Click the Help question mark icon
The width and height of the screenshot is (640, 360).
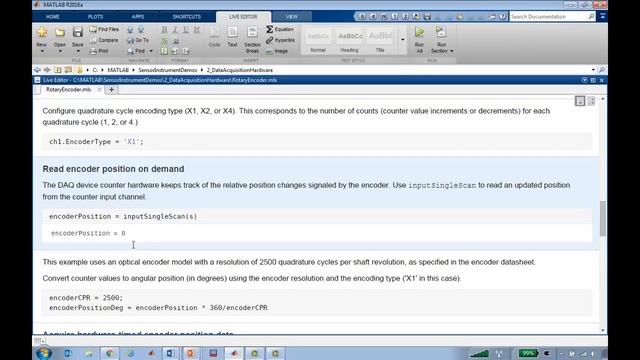[502, 16]
